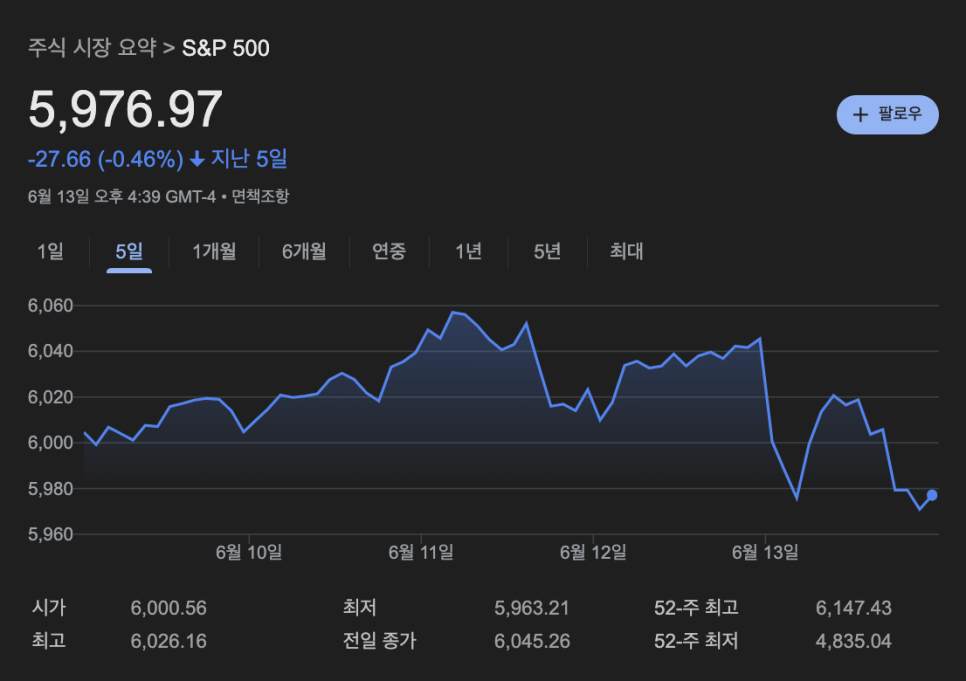This screenshot has height=681, width=966.
Task: Click the 최저 value 5,963.21
Action: tap(532, 608)
